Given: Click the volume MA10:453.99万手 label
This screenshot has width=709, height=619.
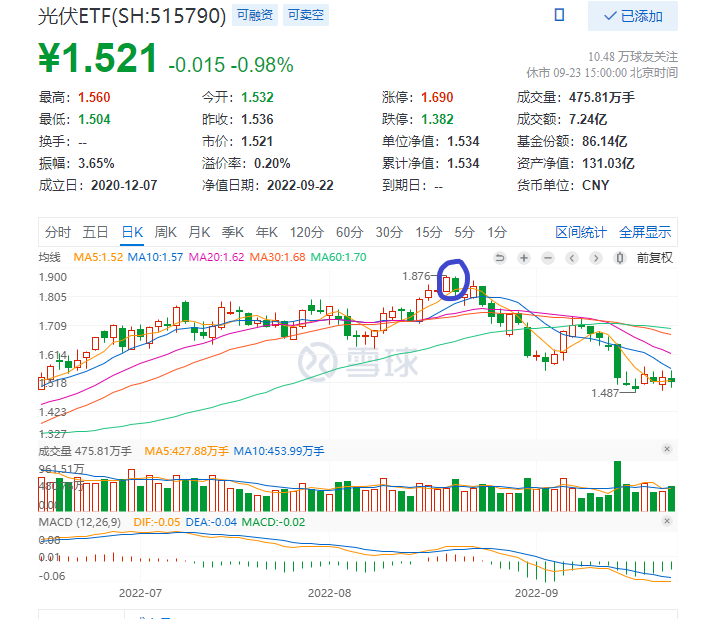Looking at the screenshot, I should (279, 451).
